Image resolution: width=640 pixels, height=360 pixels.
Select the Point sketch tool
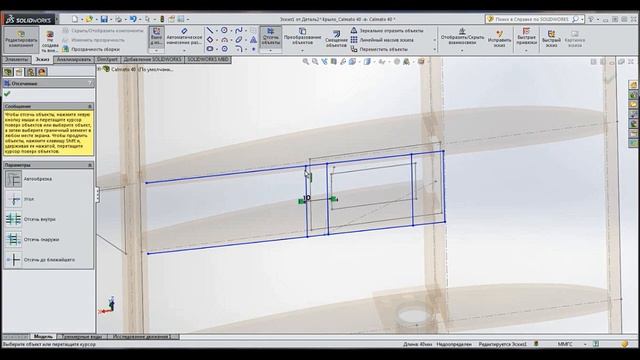[x=253, y=49]
